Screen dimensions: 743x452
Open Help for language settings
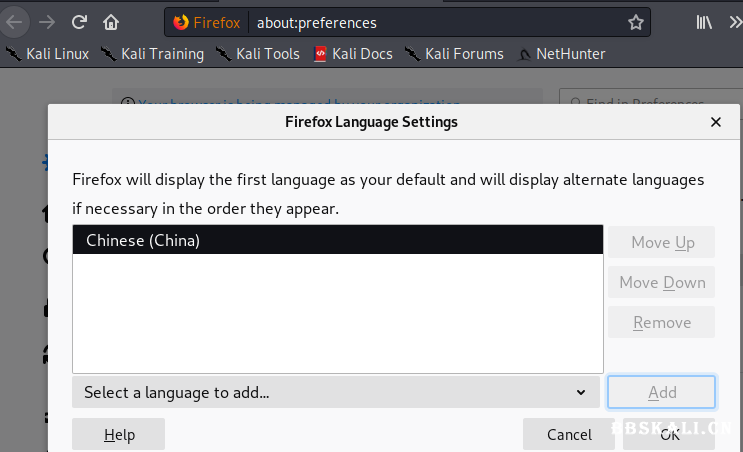119,434
